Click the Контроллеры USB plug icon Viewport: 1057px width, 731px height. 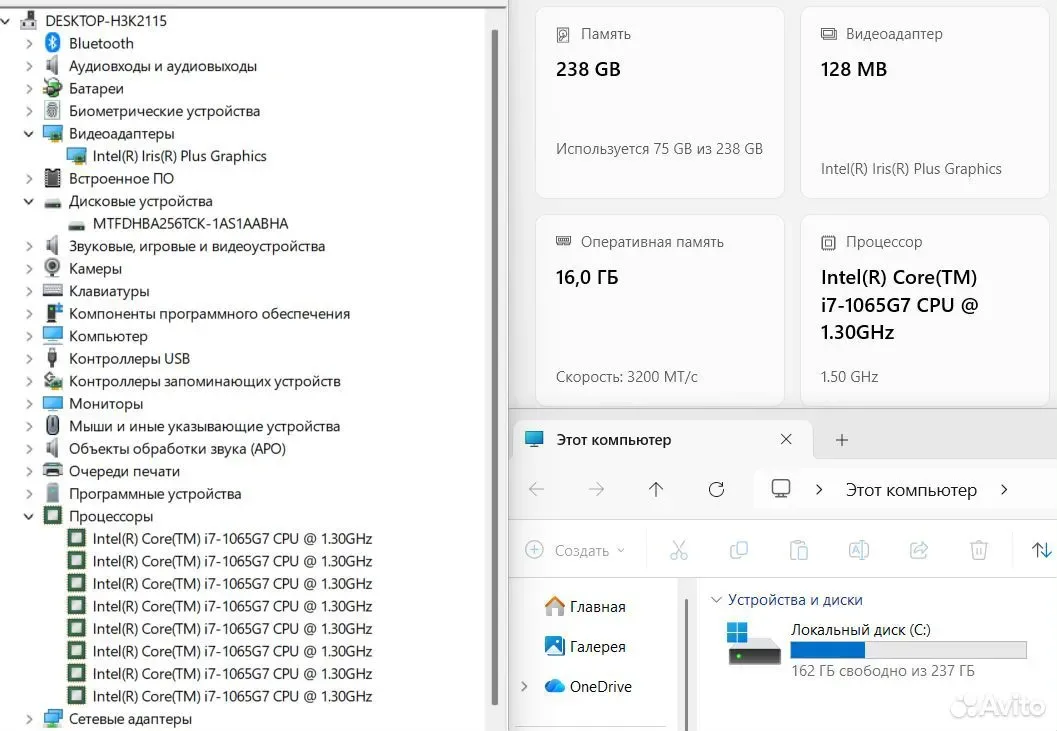(53, 358)
